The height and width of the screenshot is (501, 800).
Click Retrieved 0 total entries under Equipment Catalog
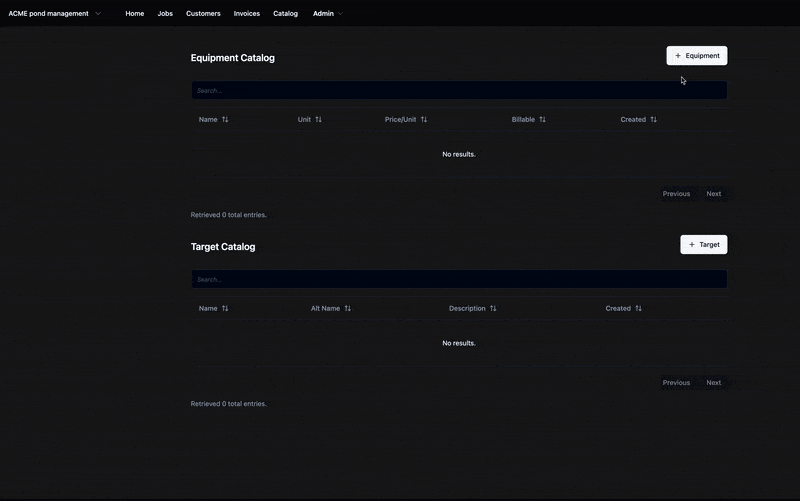[229, 215]
